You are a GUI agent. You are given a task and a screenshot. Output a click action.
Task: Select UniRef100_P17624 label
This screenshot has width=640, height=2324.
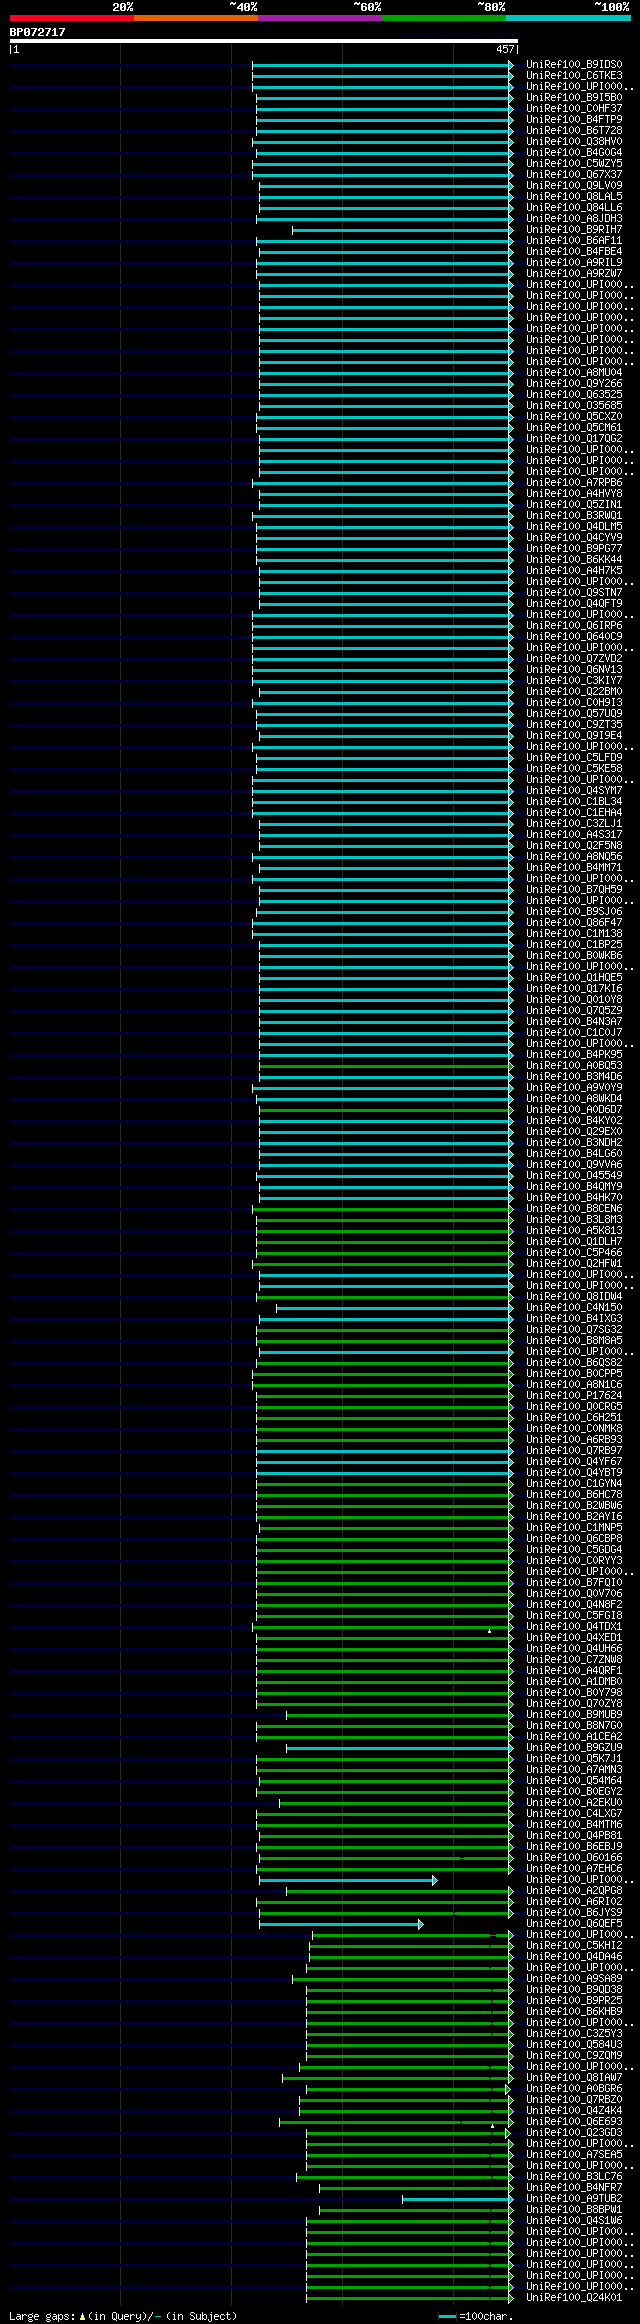[x=574, y=1396]
